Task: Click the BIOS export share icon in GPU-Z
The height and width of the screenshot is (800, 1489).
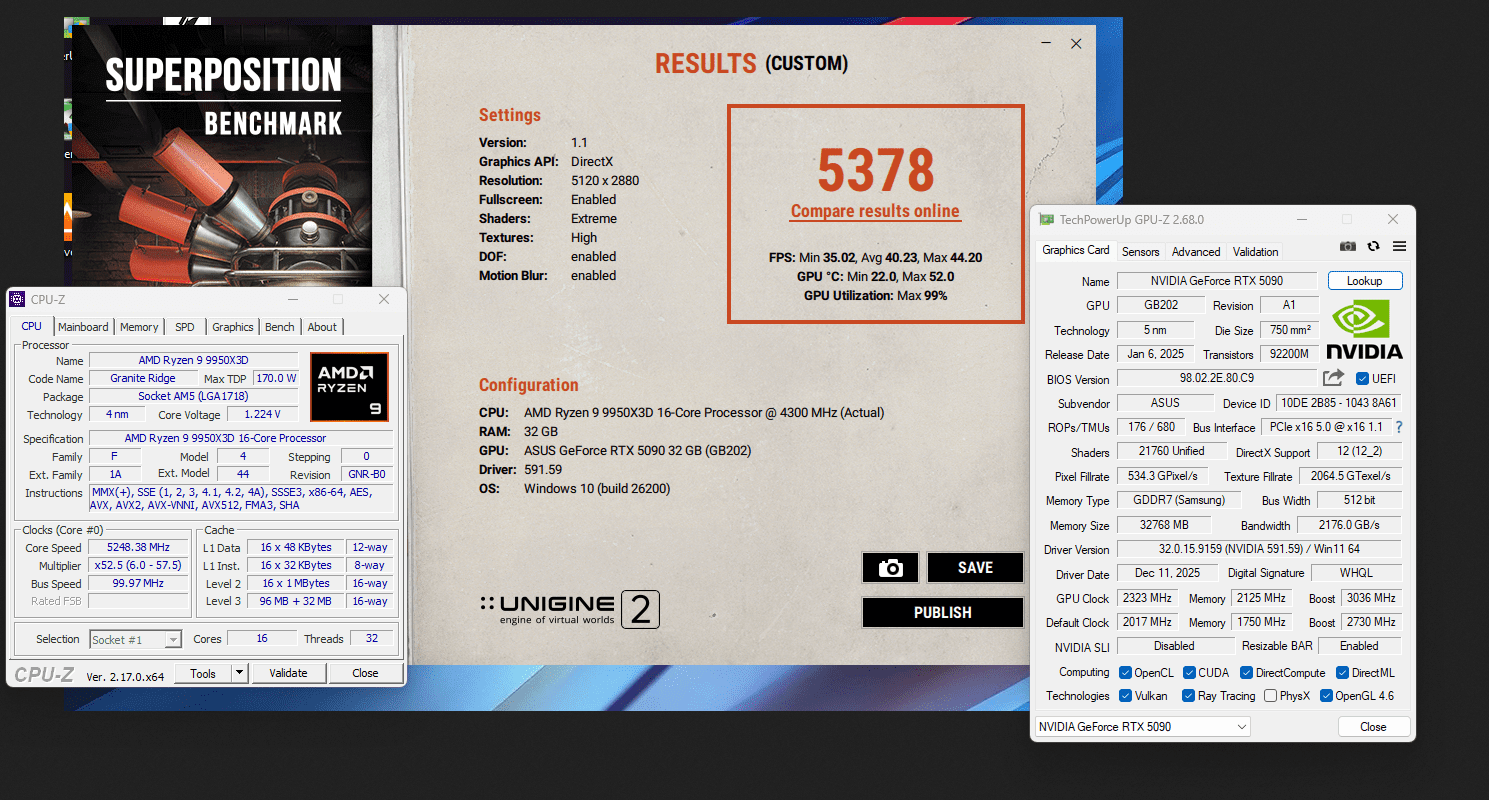Action: coord(1333,378)
